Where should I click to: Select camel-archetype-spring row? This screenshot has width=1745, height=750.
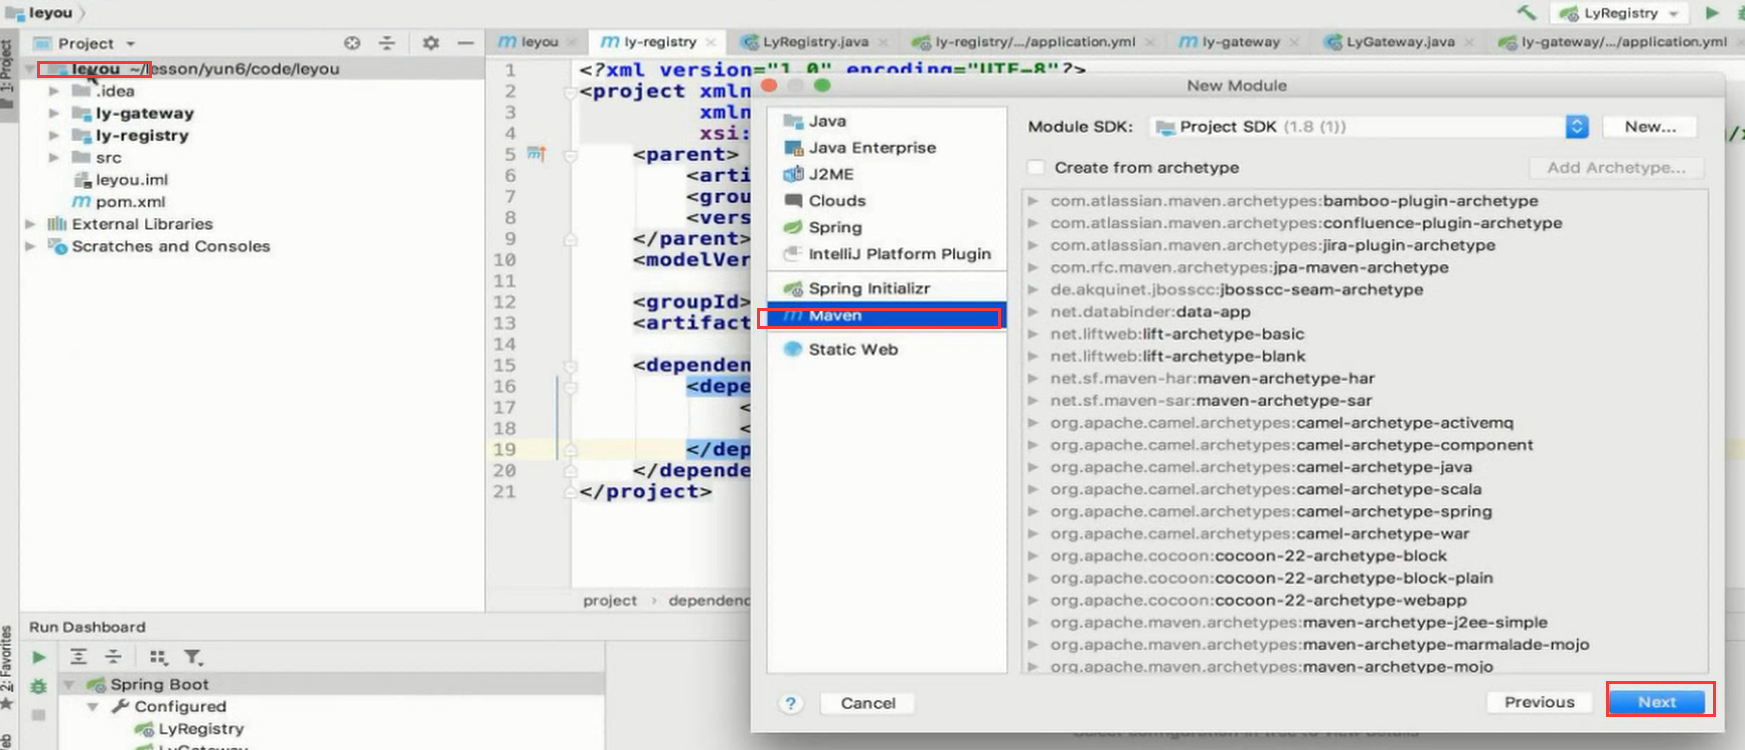(1365, 511)
